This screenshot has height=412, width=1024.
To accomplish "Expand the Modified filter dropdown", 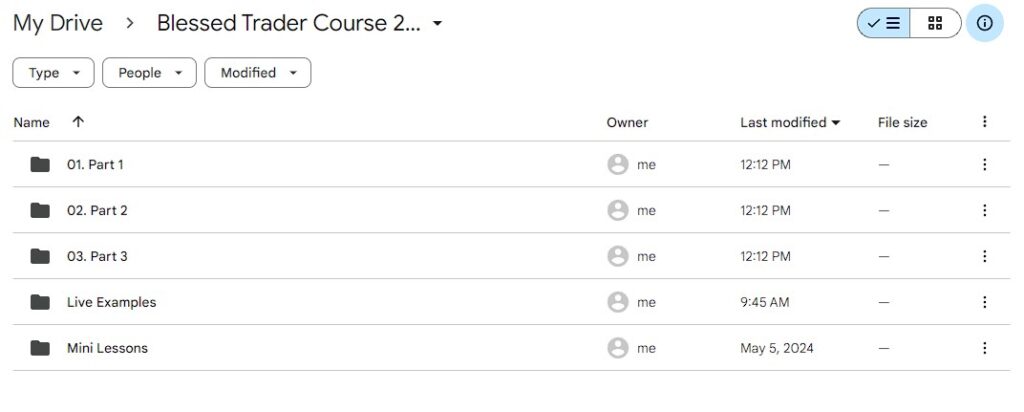I will [257, 73].
